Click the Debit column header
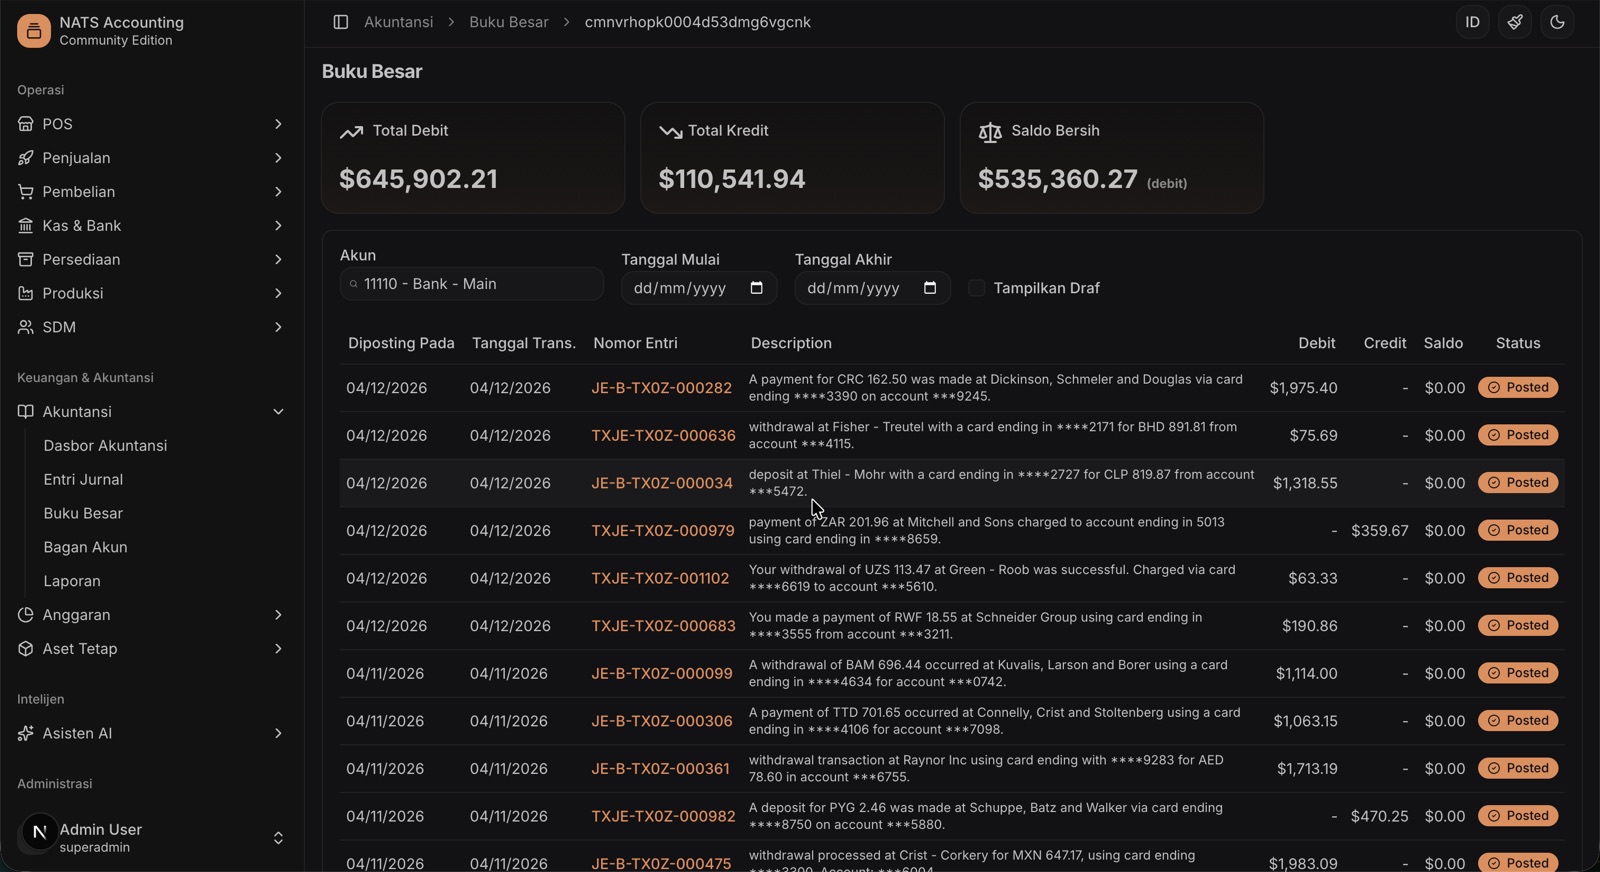Viewport: 1600px width, 872px height. [x=1317, y=343]
